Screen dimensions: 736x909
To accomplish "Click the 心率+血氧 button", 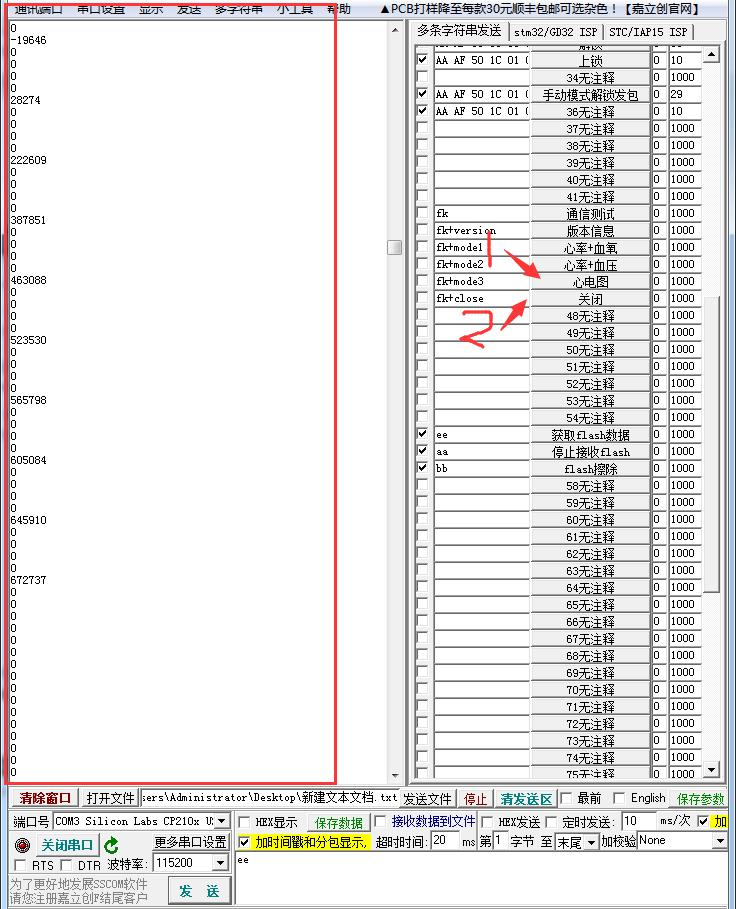I will click(591, 248).
